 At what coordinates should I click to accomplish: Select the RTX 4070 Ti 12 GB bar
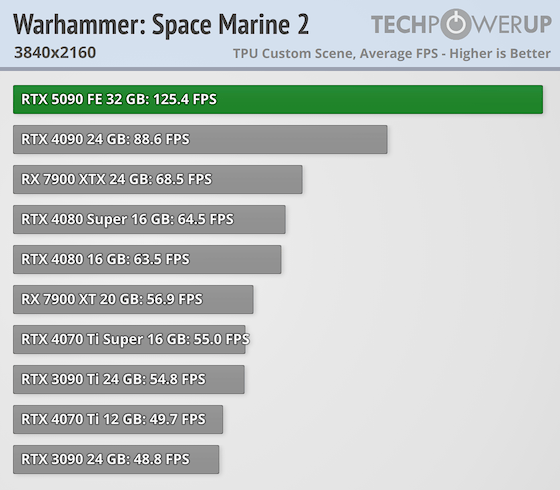coord(118,419)
